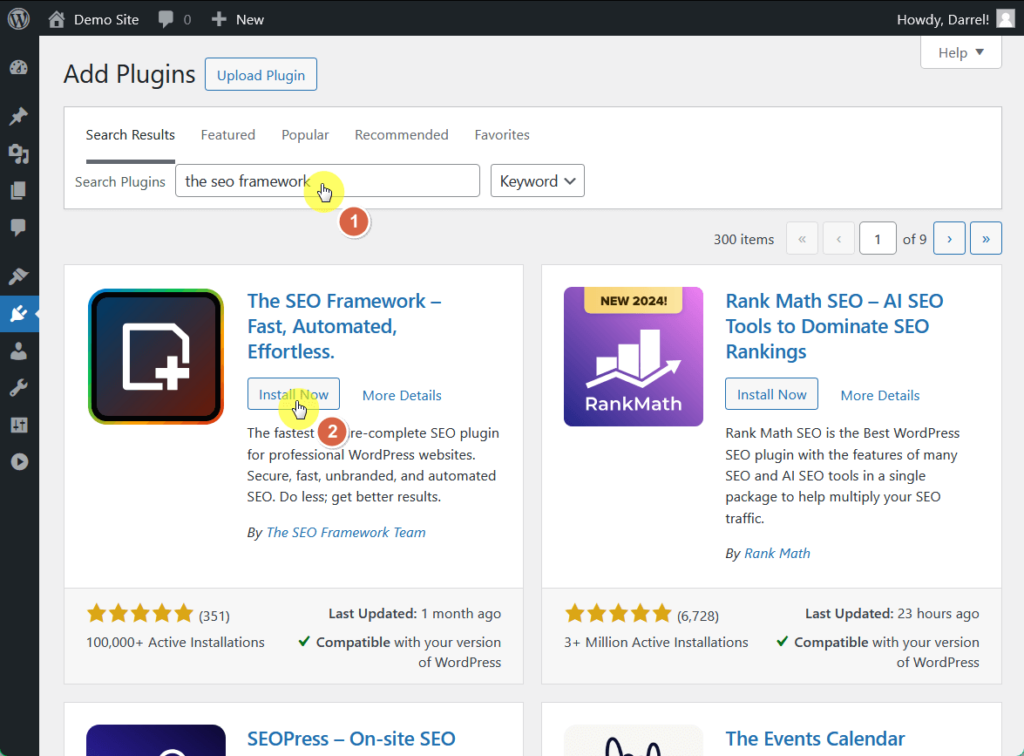Click the plus New icon in admin bar
The height and width of the screenshot is (756, 1024).
219,19
